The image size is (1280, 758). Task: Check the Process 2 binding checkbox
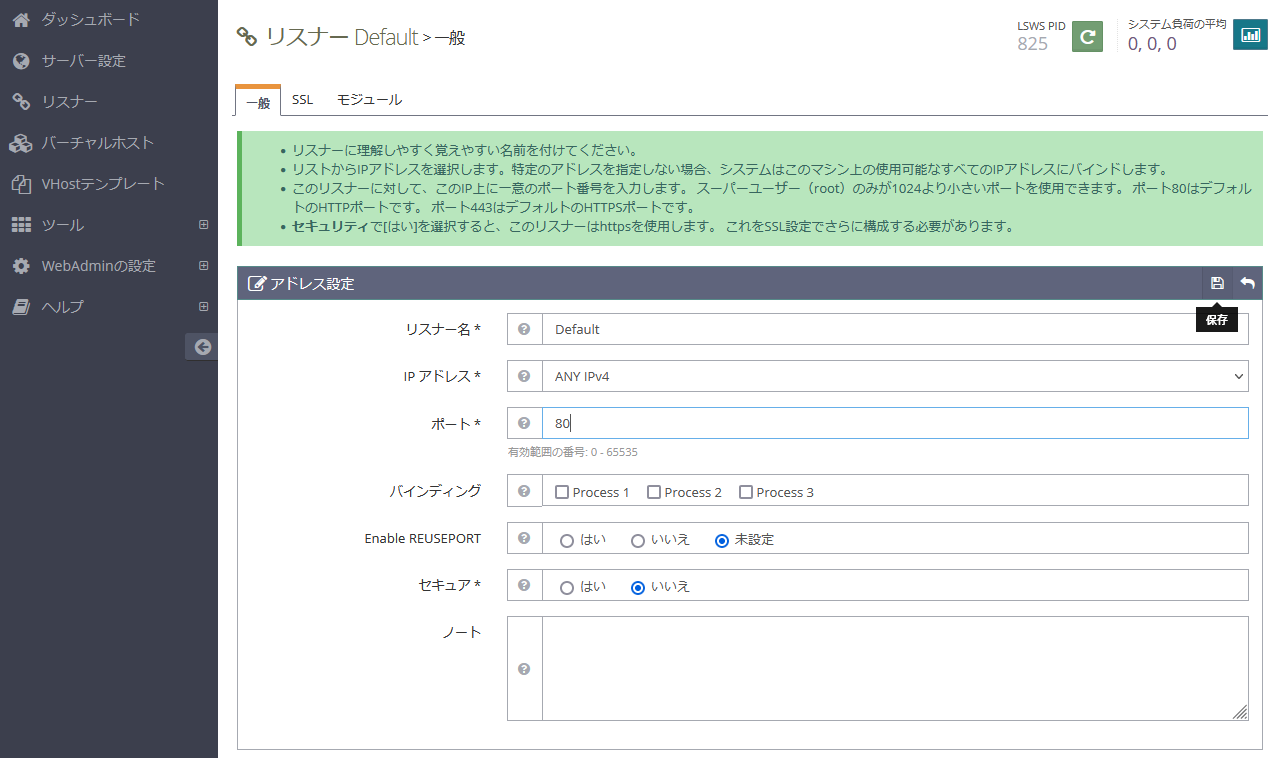coord(654,492)
